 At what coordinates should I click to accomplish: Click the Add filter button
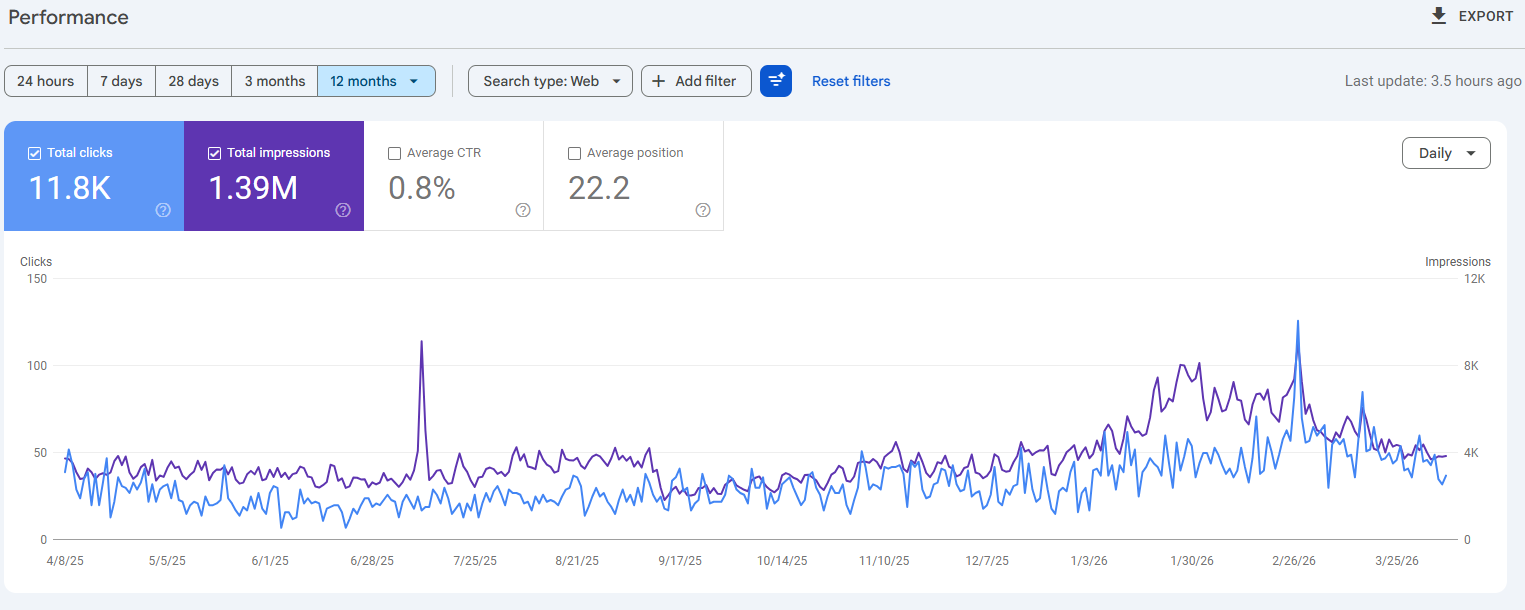click(696, 81)
